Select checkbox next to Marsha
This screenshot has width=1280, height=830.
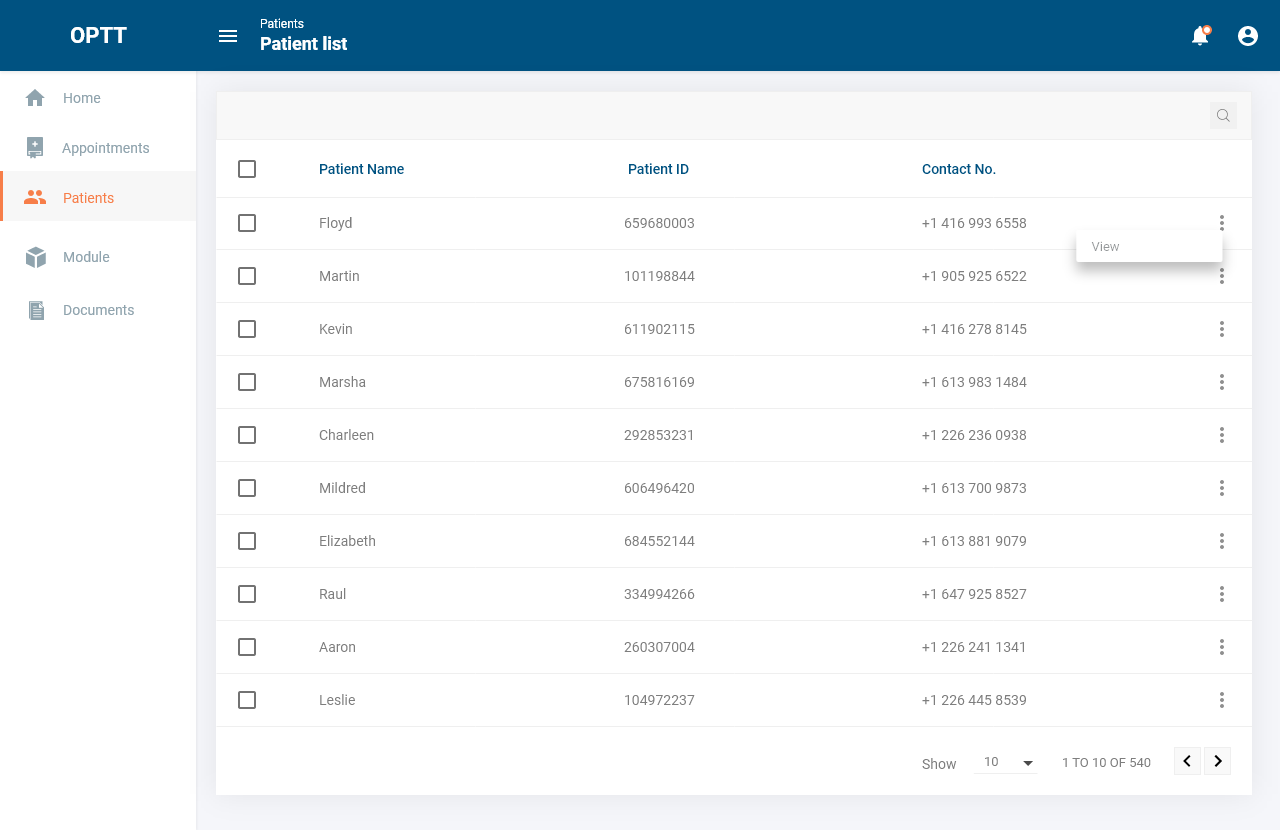[x=247, y=382]
